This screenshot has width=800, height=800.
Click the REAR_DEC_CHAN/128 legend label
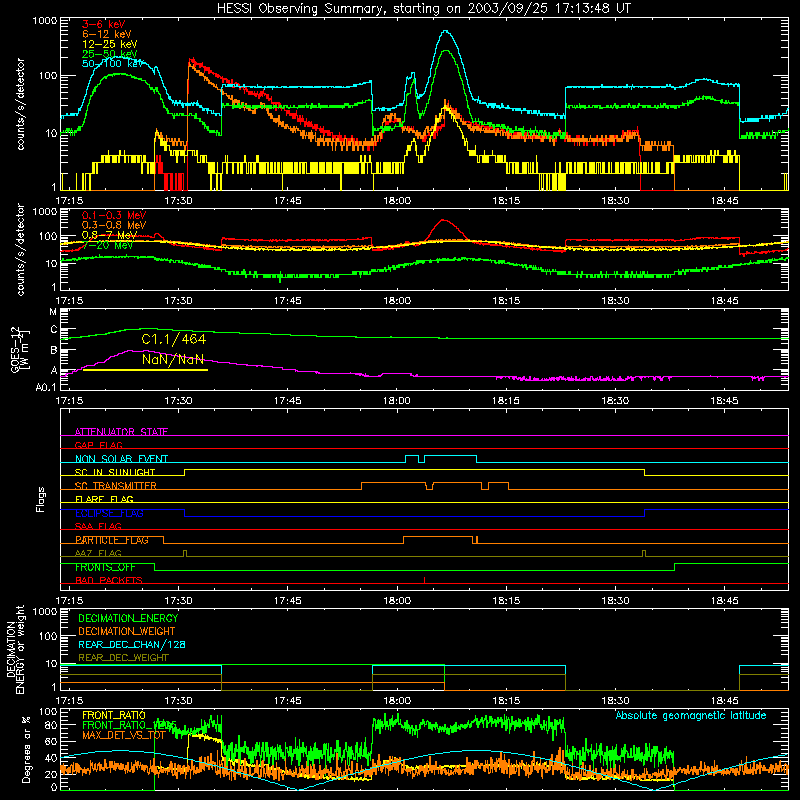coord(132,644)
